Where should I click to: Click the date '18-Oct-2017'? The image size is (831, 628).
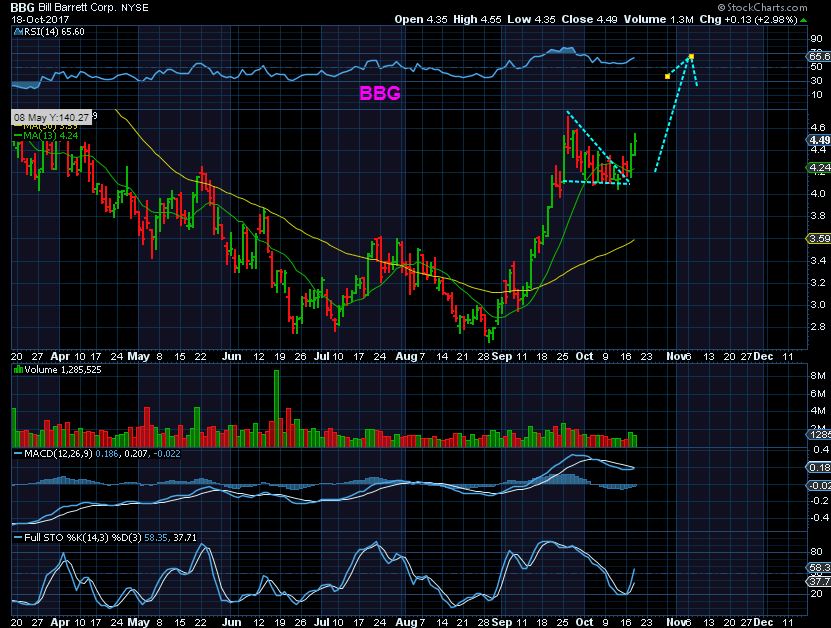tap(40, 20)
